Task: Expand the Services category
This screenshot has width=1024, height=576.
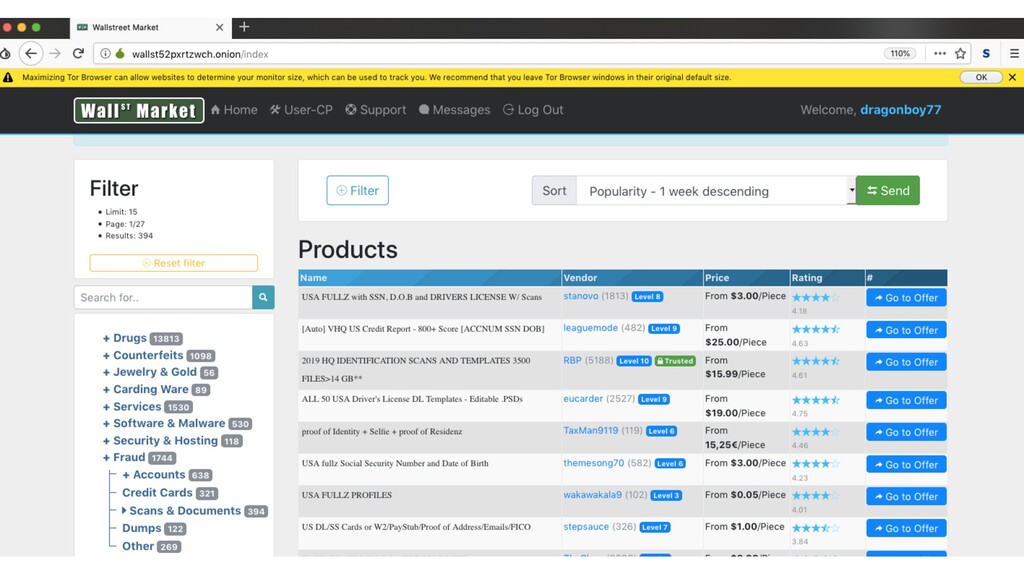Action: [x=131, y=406]
